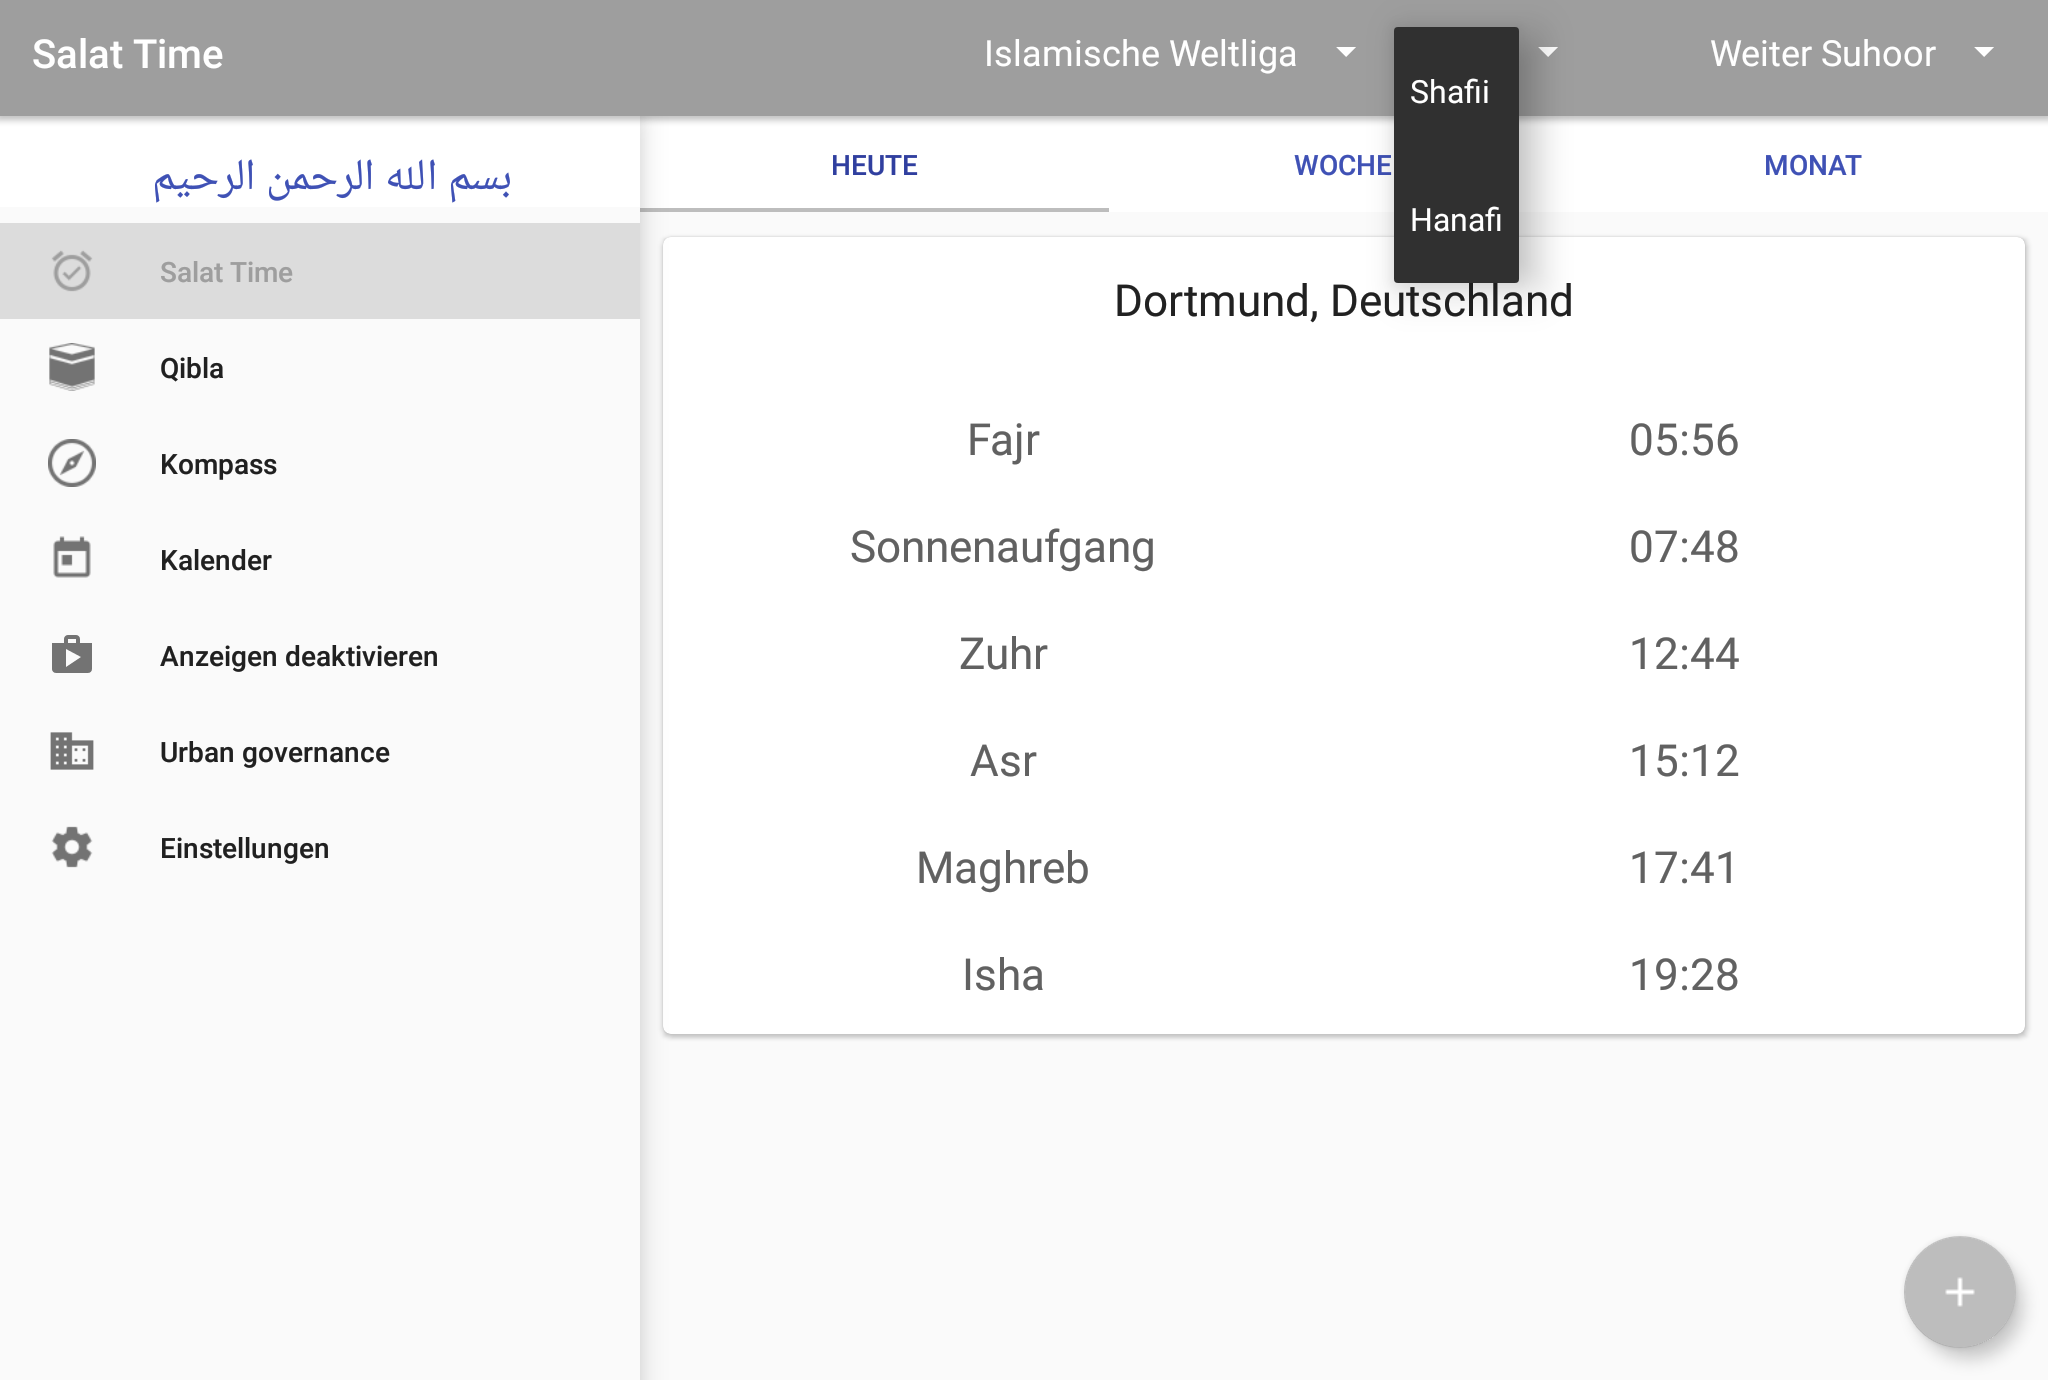Expand the Weiter Suhoor dropdown
Viewport: 2048px width, 1380px height.
pyautogui.click(x=1850, y=54)
